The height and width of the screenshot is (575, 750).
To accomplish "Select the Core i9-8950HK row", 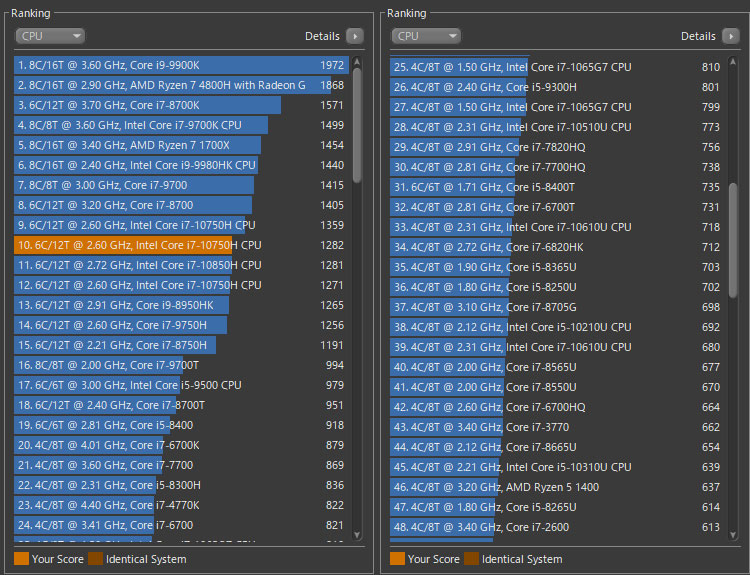I will [x=182, y=305].
